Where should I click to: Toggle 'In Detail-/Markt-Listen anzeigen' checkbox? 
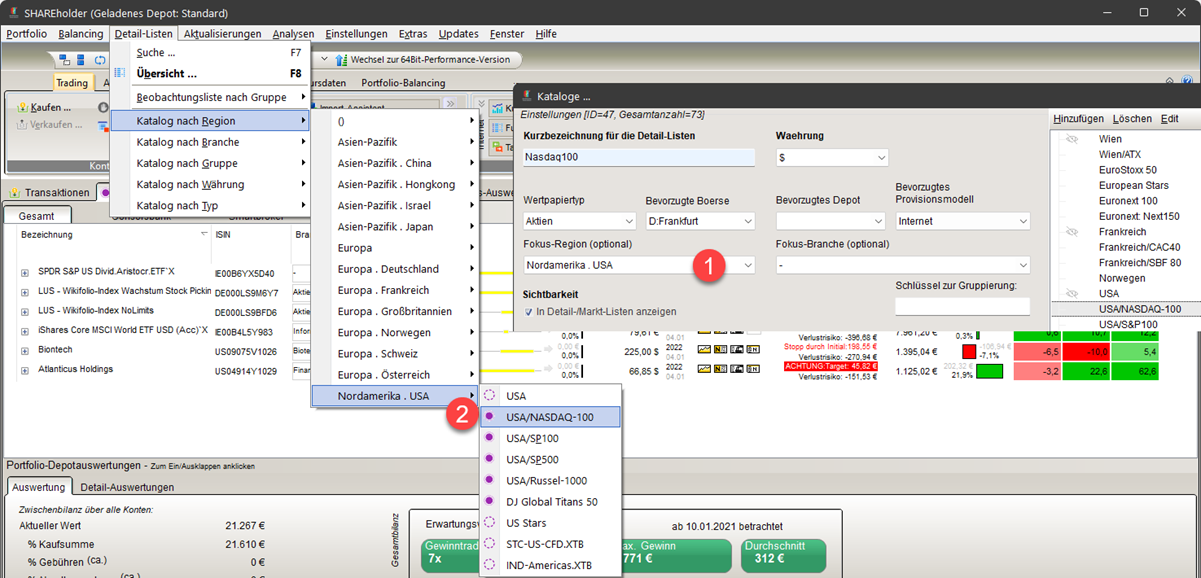(528, 312)
